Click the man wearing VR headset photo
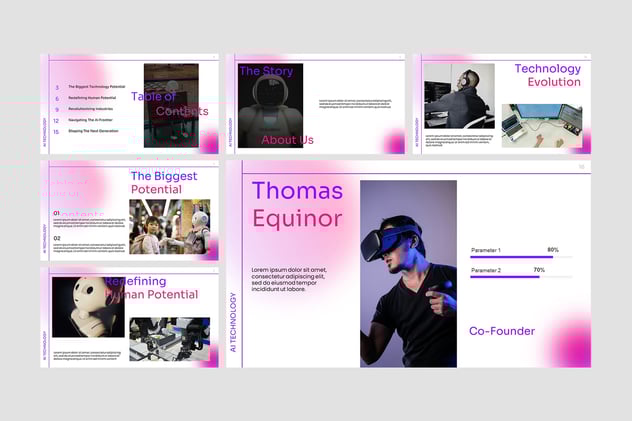 [x=408, y=273]
